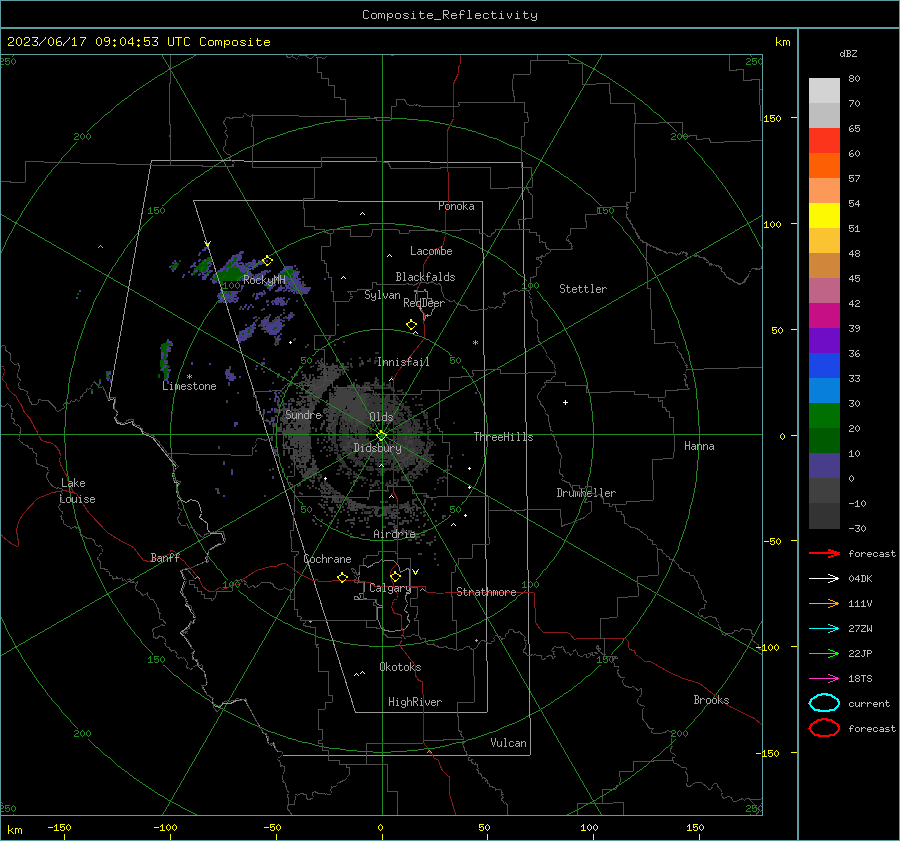Click the Hanna city label
Screen dimensions: 900x841
tap(699, 446)
